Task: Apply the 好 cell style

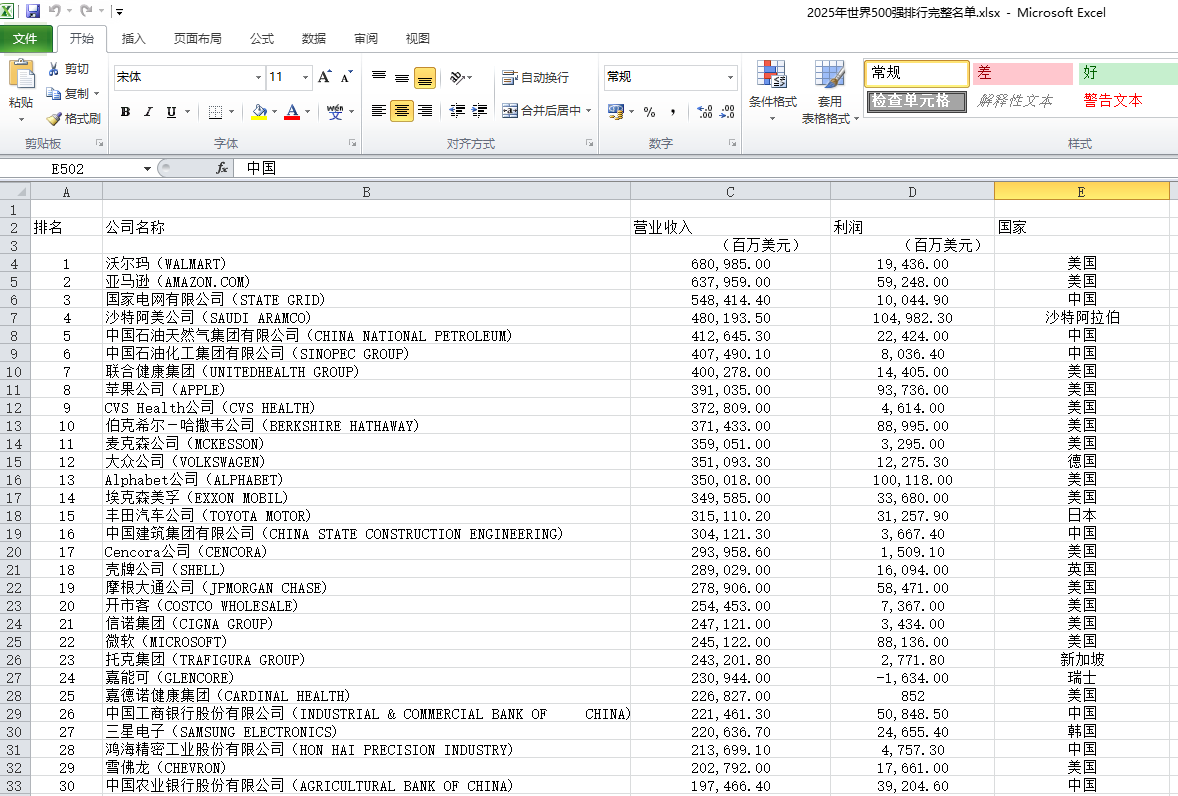Action: click(1127, 73)
